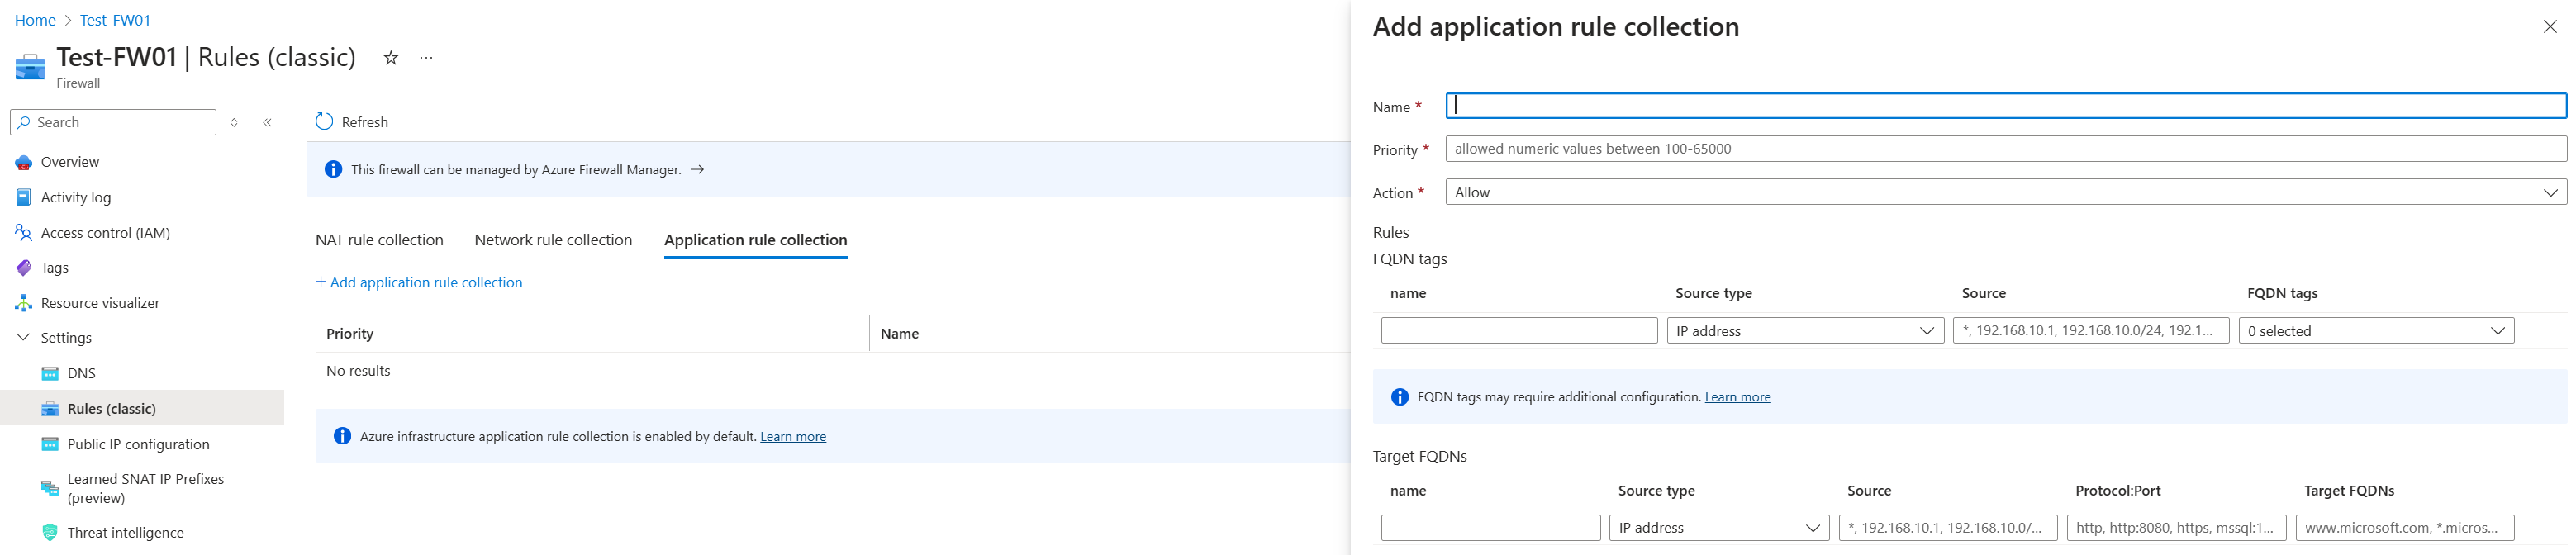Collapse the Settings section
Screen dimensions: 2576x555
tap(23, 338)
